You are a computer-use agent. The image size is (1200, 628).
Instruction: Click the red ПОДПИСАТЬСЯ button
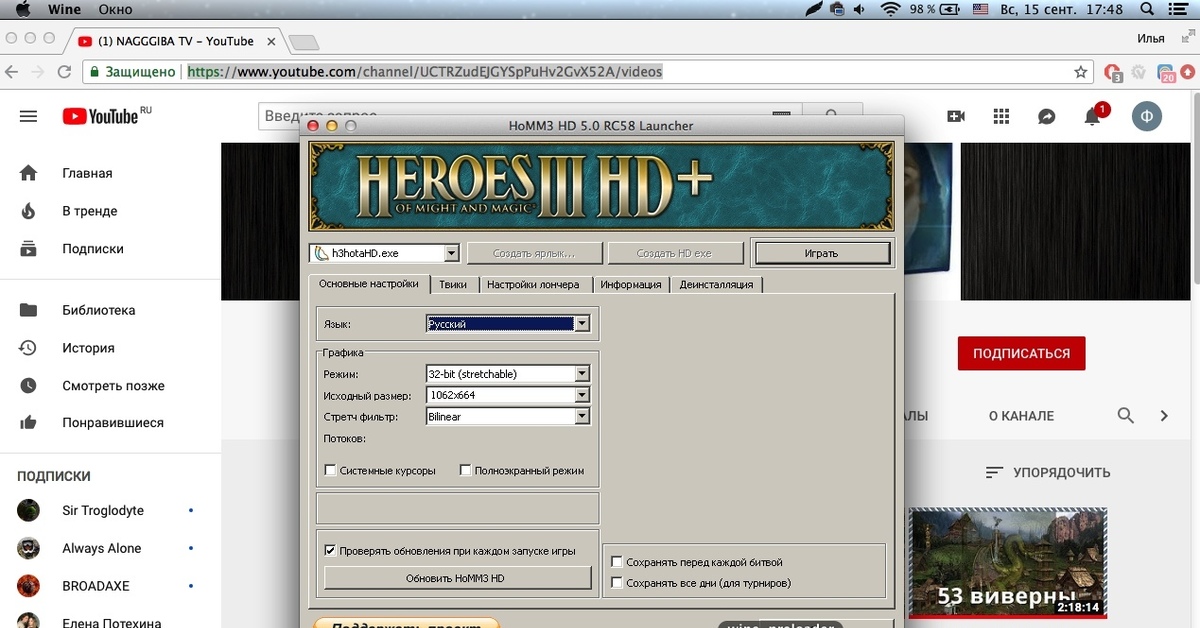click(x=1021, y=353)
